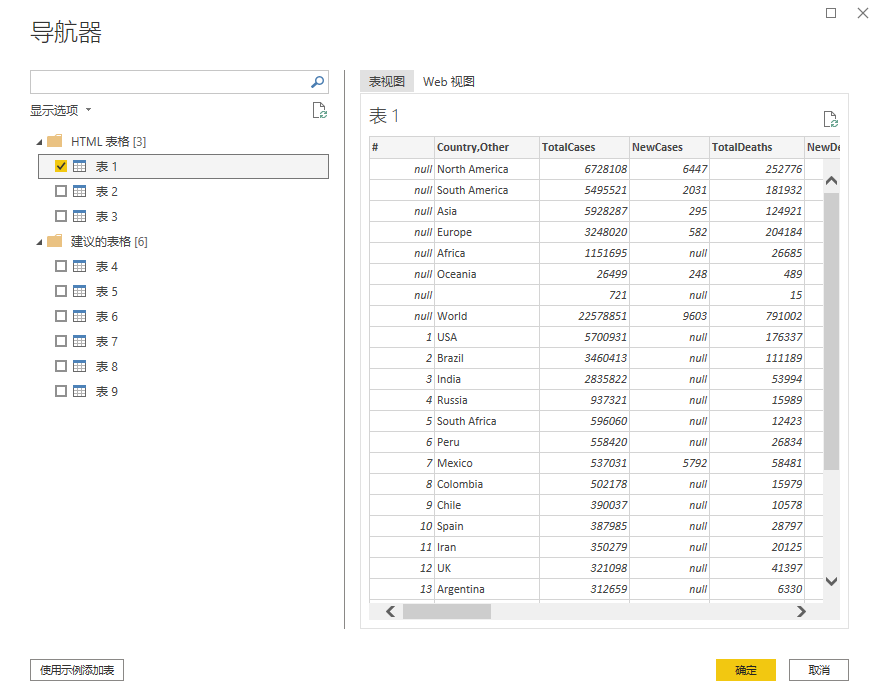This screenshot has height=699, width=879.
Task: Collapse the HTML 表格 tree group
Action: [x=39, y=142]
